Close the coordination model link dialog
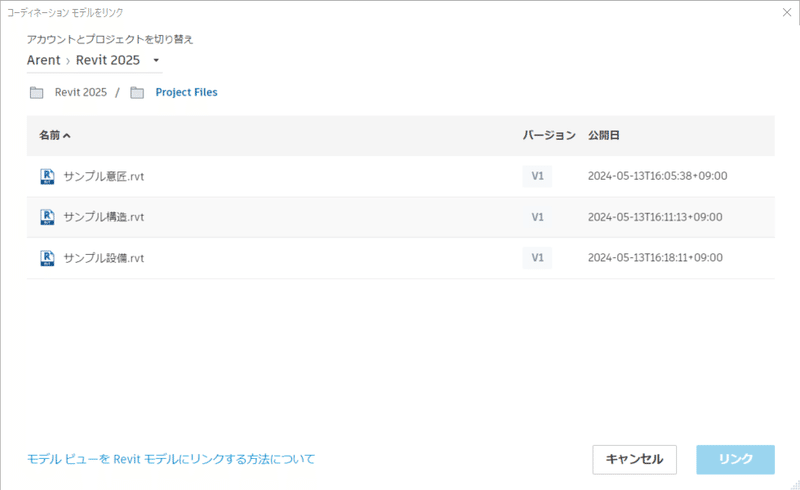 (x=783, y=12)
